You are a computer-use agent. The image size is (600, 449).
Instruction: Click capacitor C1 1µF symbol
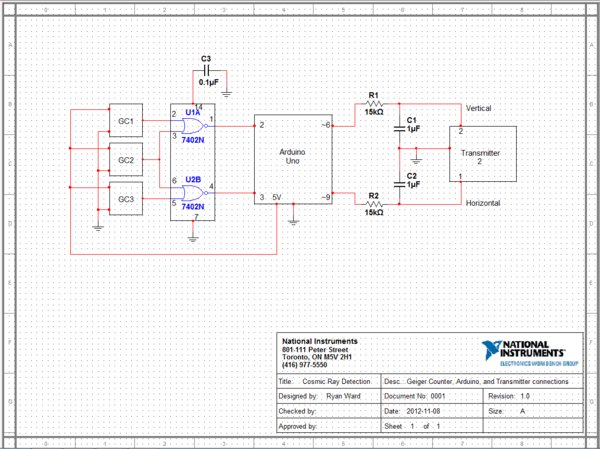[x=399, y=129]
